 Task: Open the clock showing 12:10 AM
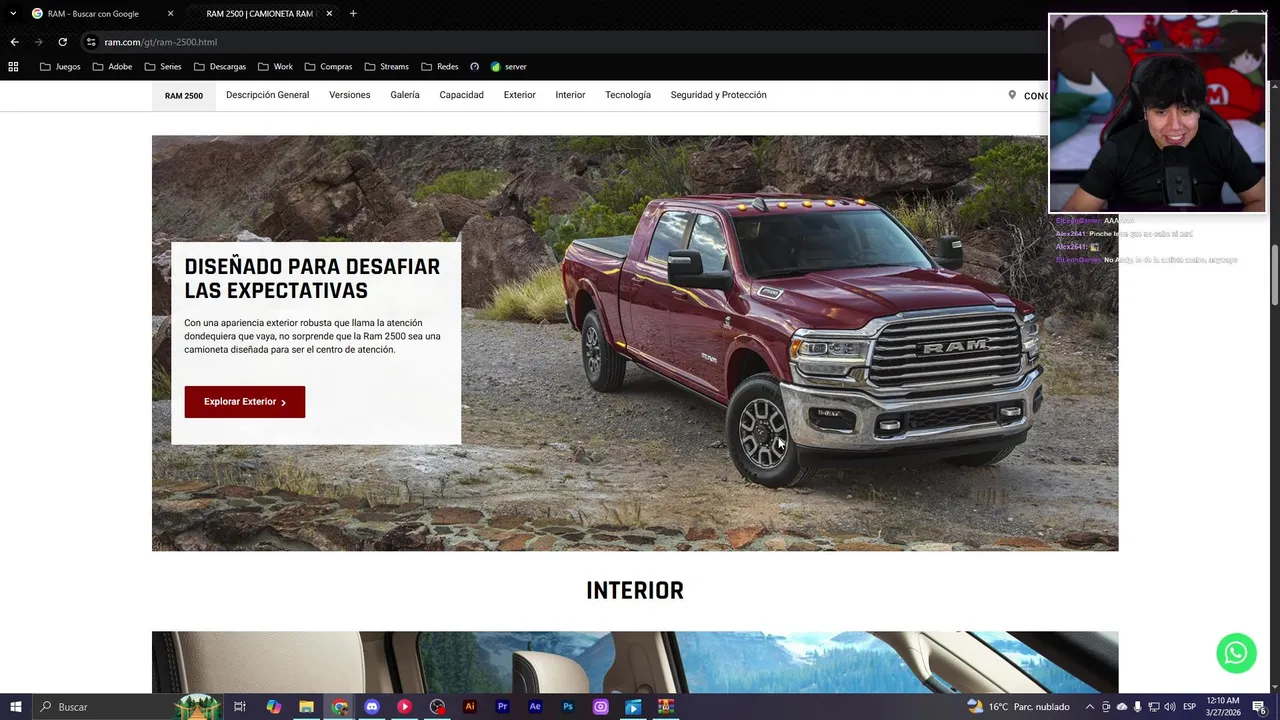(1223, 707)
